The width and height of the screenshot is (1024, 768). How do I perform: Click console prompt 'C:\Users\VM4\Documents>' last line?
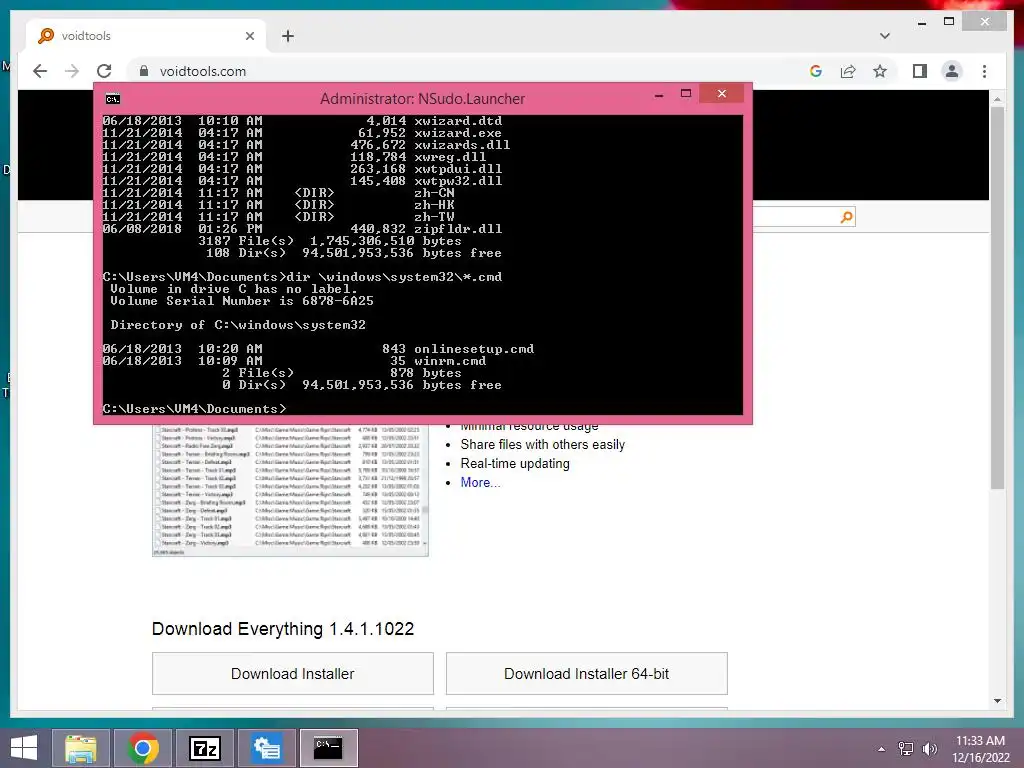click(194, 409)
